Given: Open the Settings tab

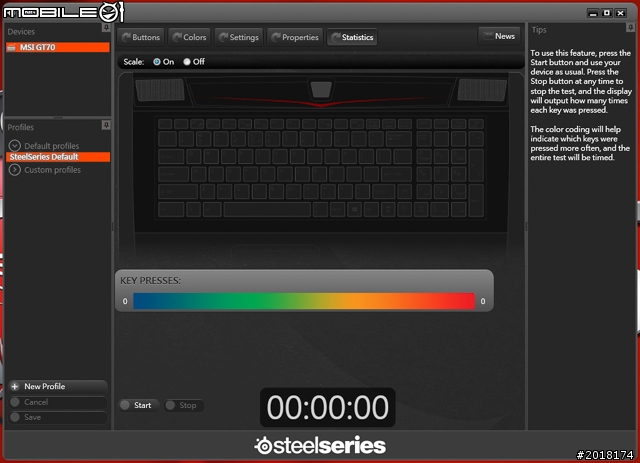Looking at the screenshot, I should tap(239, 37).
